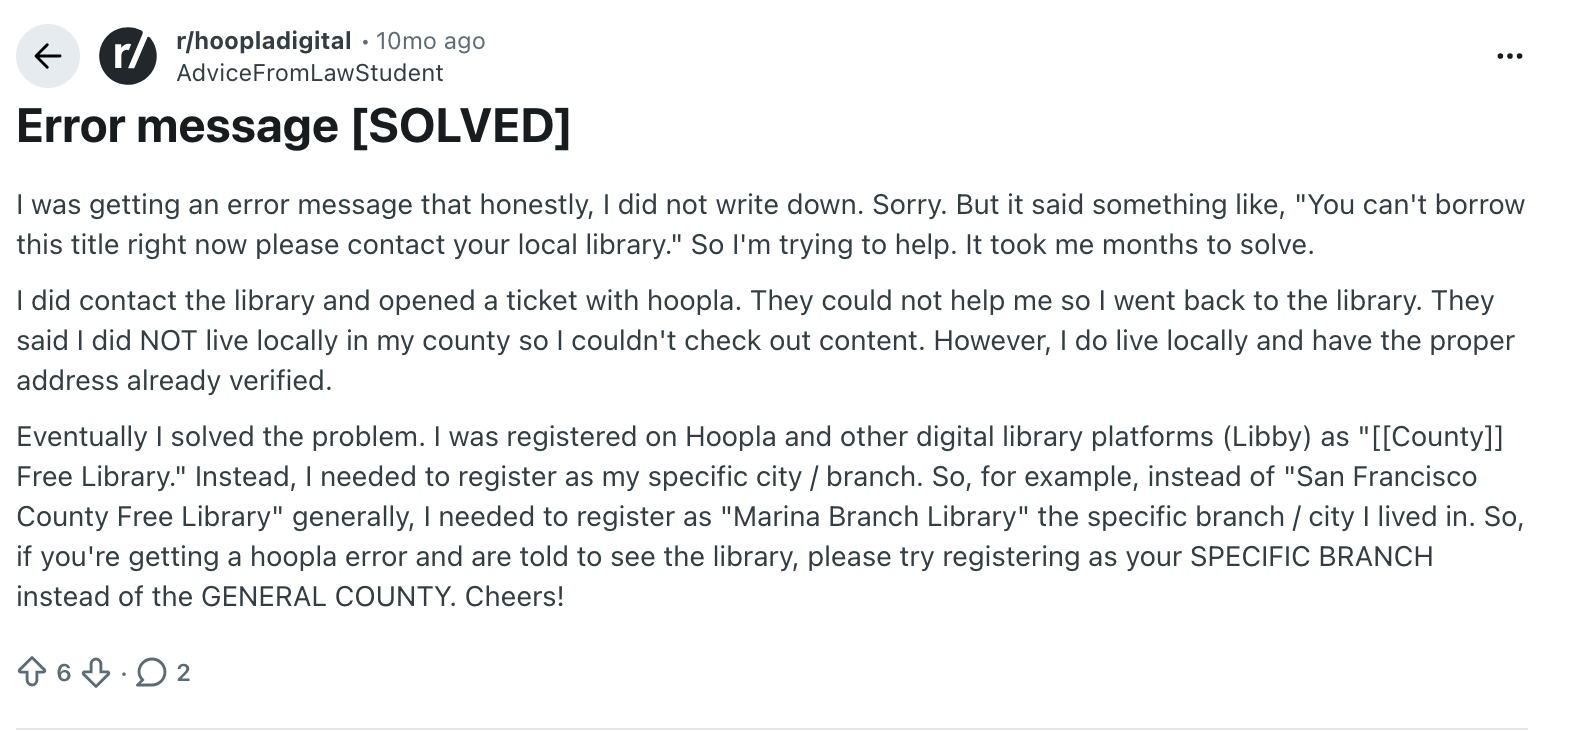Viewport: 1582px width, 732px height.
Task: Navigate back using the circular back arrow
Action: point(47,55)
